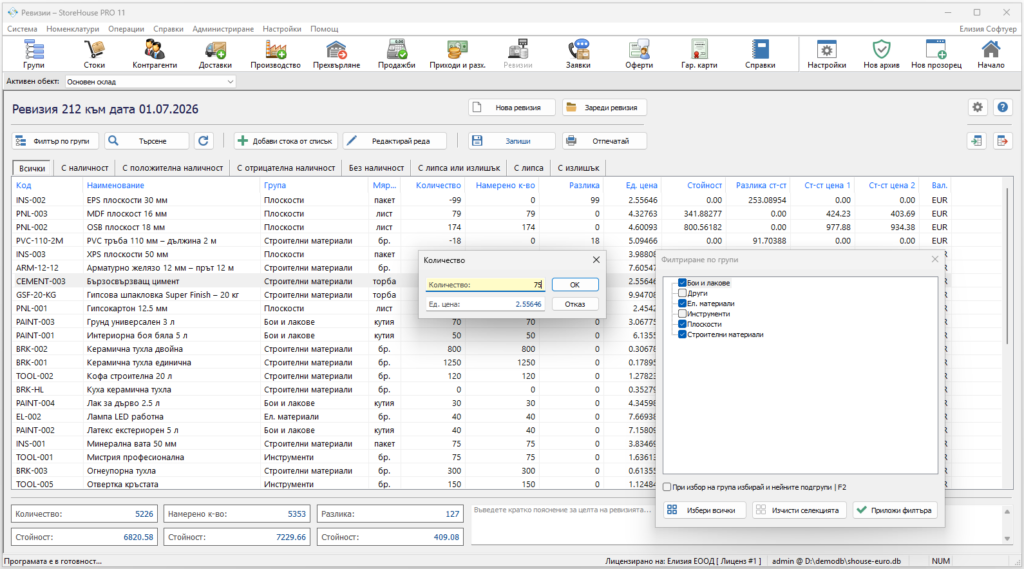Open the Групи toolbar icon
This screenshot has height=569, width=1024.
click(x=33, y=54)
